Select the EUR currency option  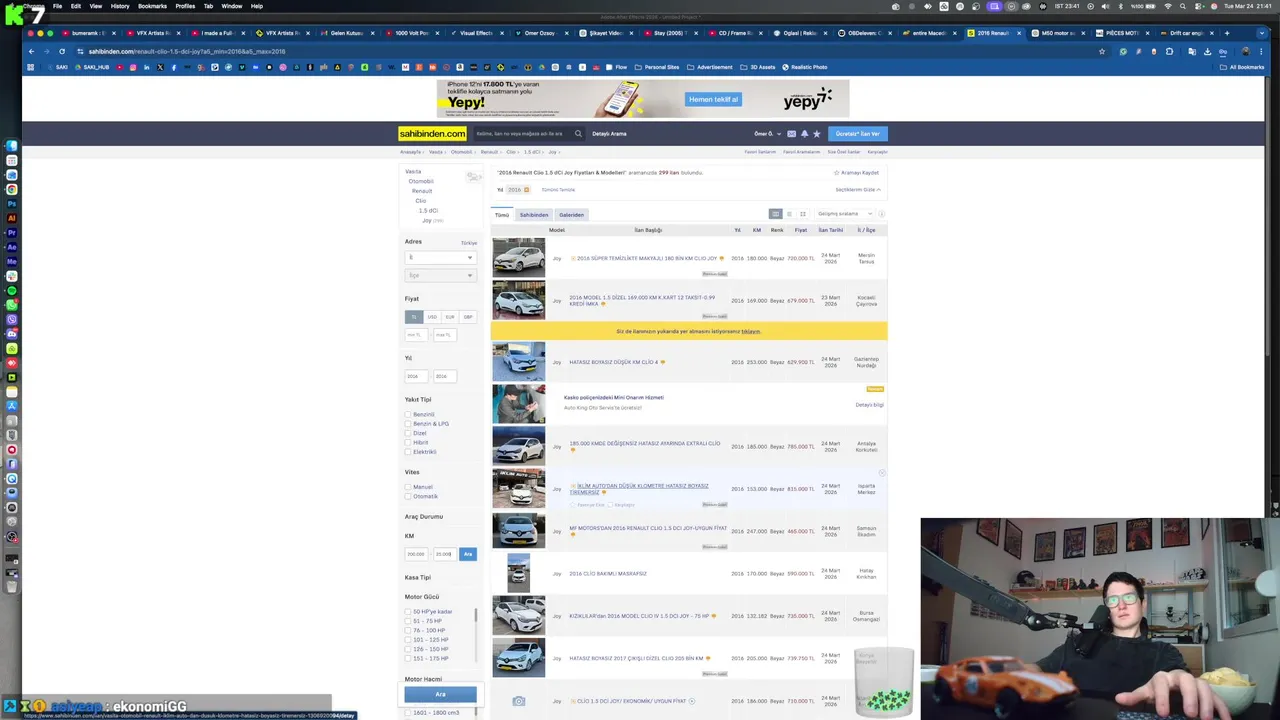pyautogui.click(x=450, y=317)
